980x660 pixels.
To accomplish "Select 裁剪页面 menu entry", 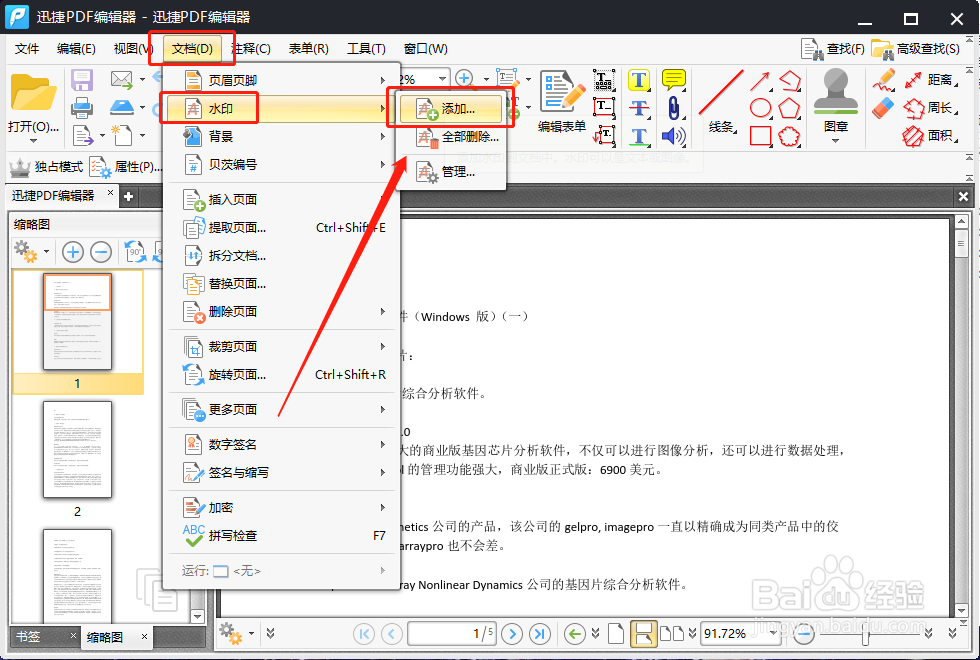I will 281,346.
